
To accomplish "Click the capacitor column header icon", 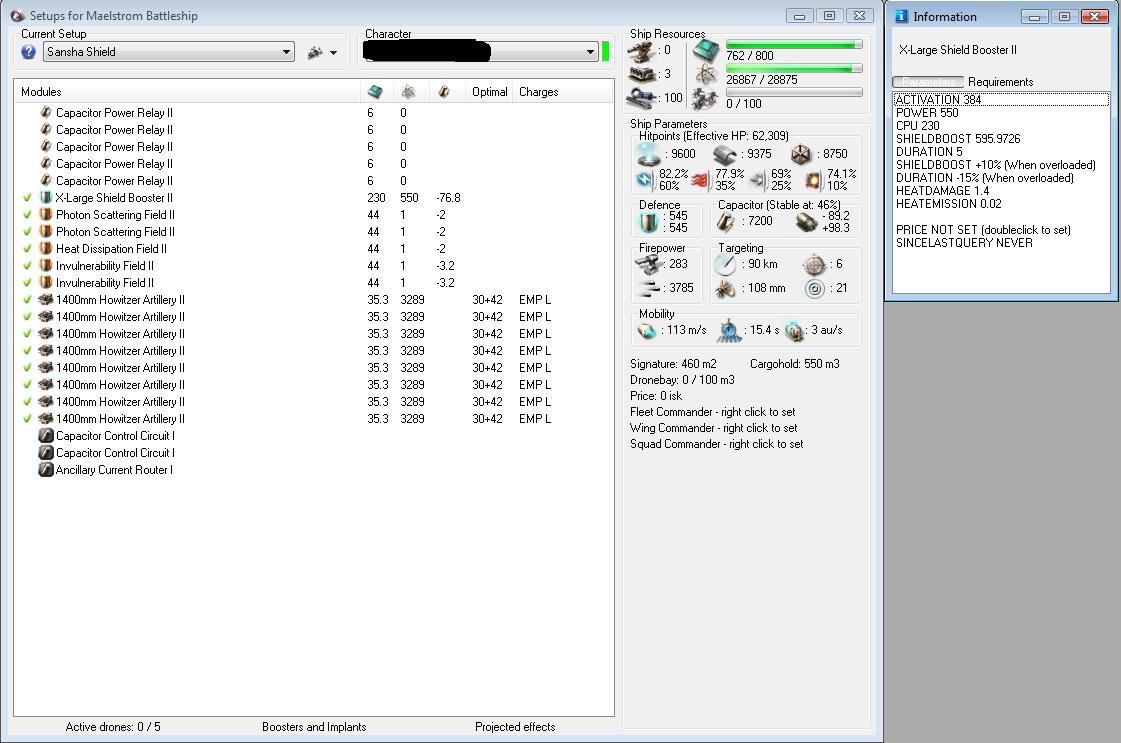I will coord(444,92).
